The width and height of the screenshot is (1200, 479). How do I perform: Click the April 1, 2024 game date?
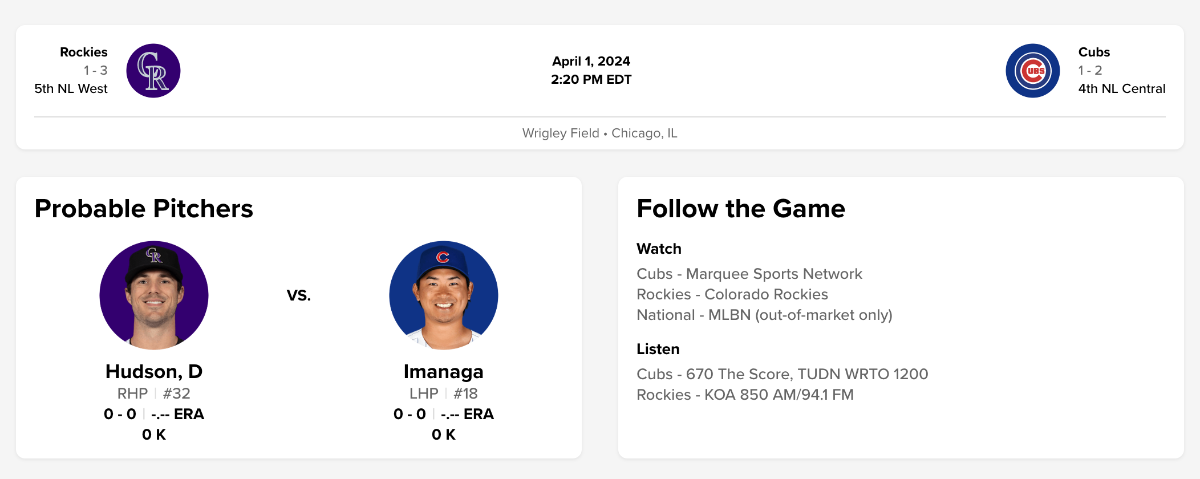591,61
